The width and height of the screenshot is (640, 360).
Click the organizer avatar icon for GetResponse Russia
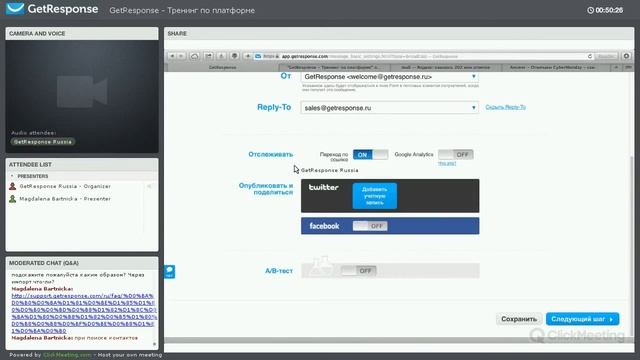click(x=13, y=186)
